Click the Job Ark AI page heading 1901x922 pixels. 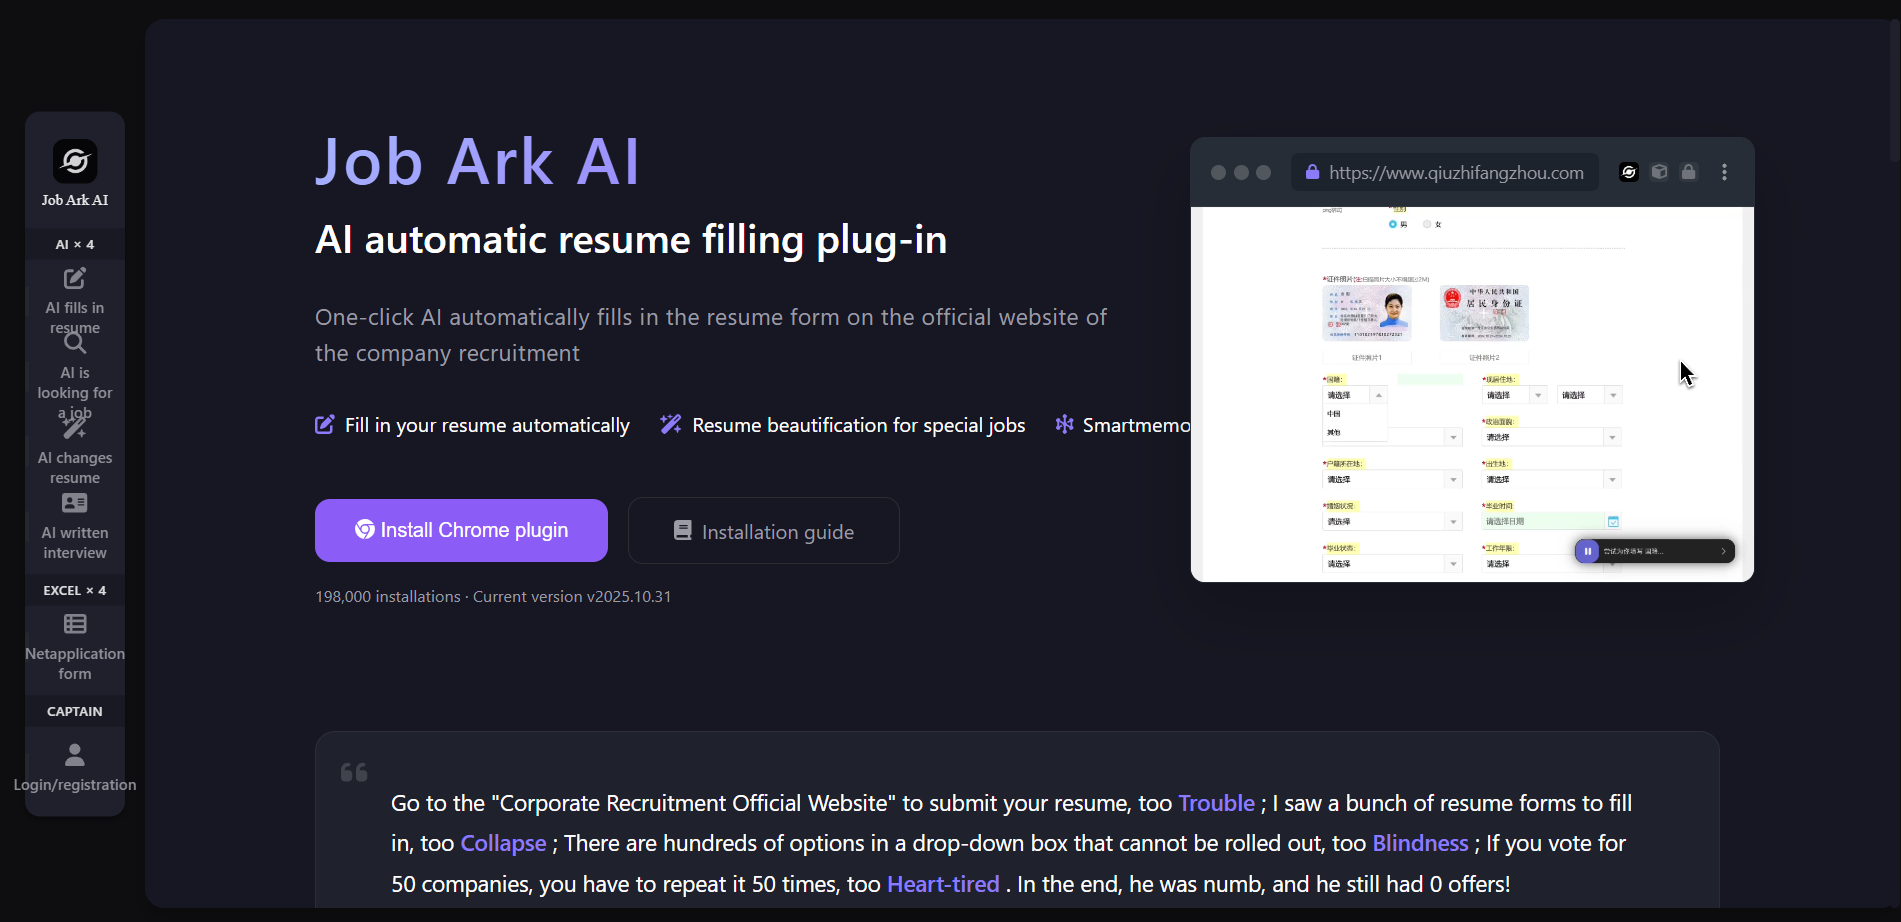478,161
